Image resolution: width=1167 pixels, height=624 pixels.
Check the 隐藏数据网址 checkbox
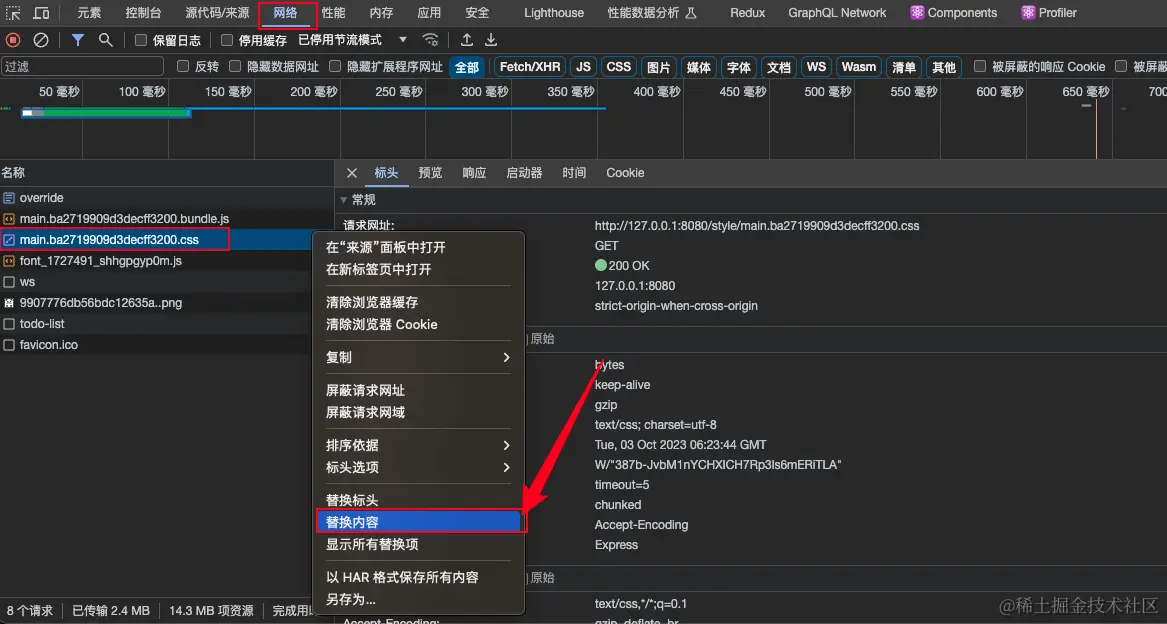pyautogui.click(x=235, y=66)
